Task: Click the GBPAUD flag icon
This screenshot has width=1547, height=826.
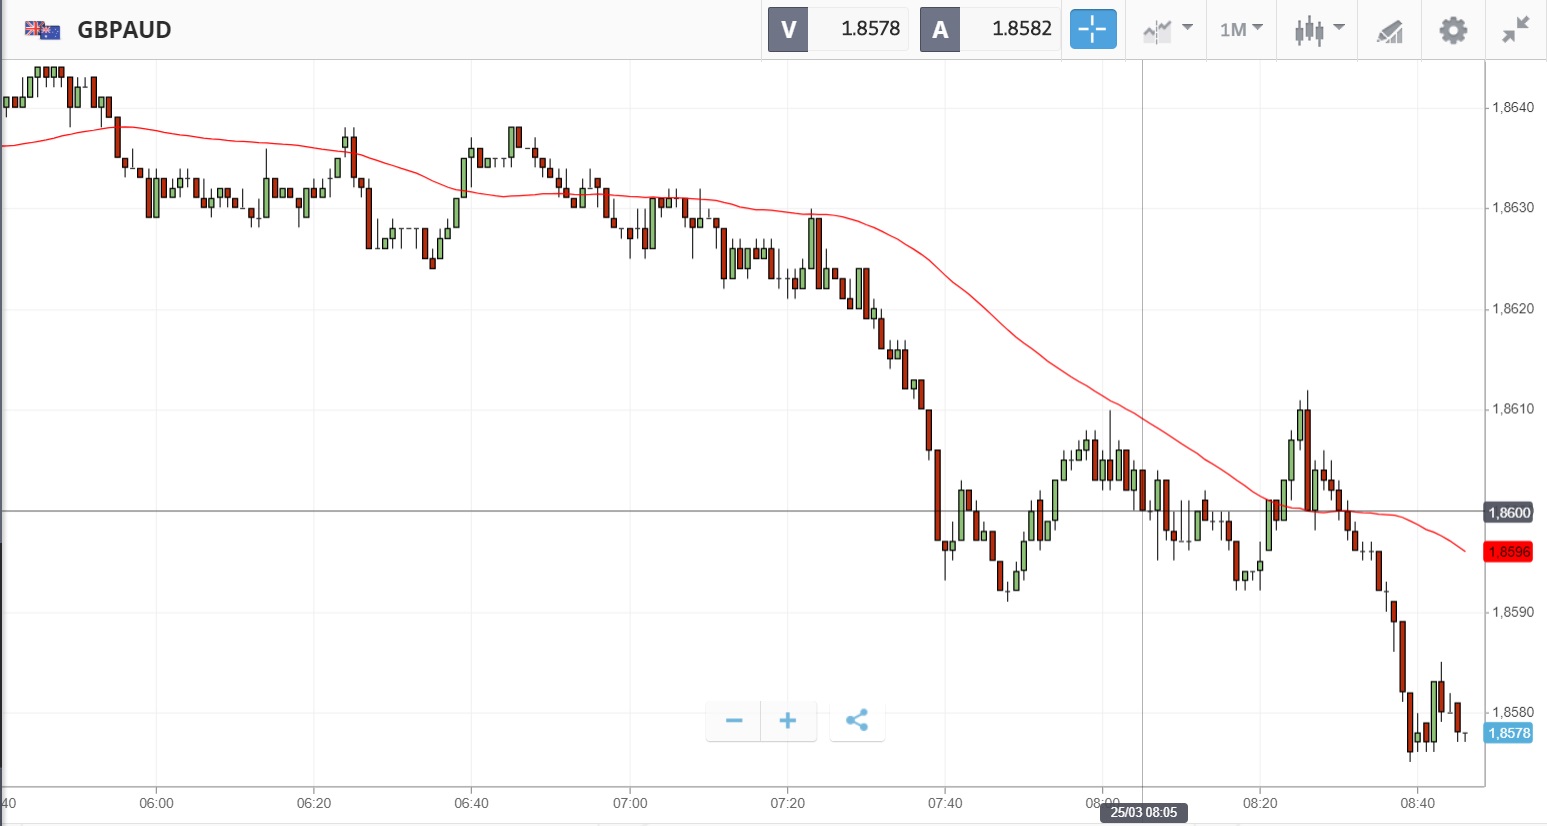Action: 43,30
